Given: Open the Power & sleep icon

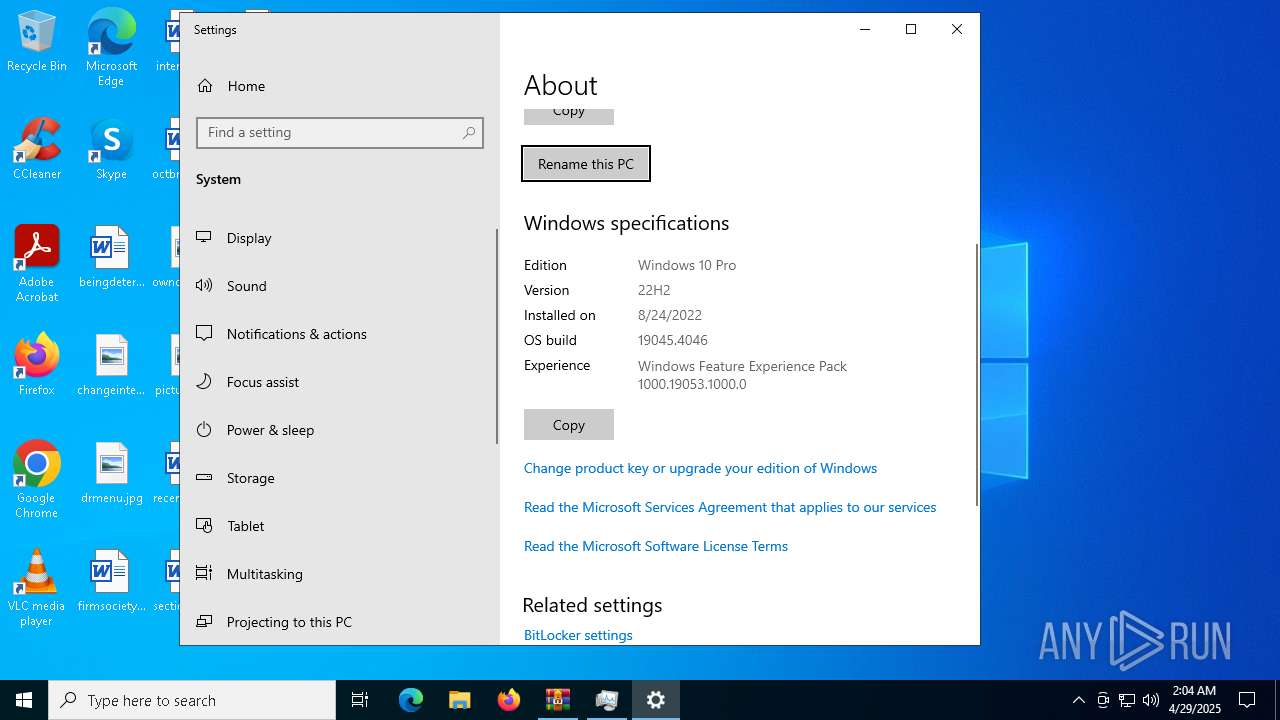Looking at the screenshot, I should pyautogui.click(x=204, y=429).
